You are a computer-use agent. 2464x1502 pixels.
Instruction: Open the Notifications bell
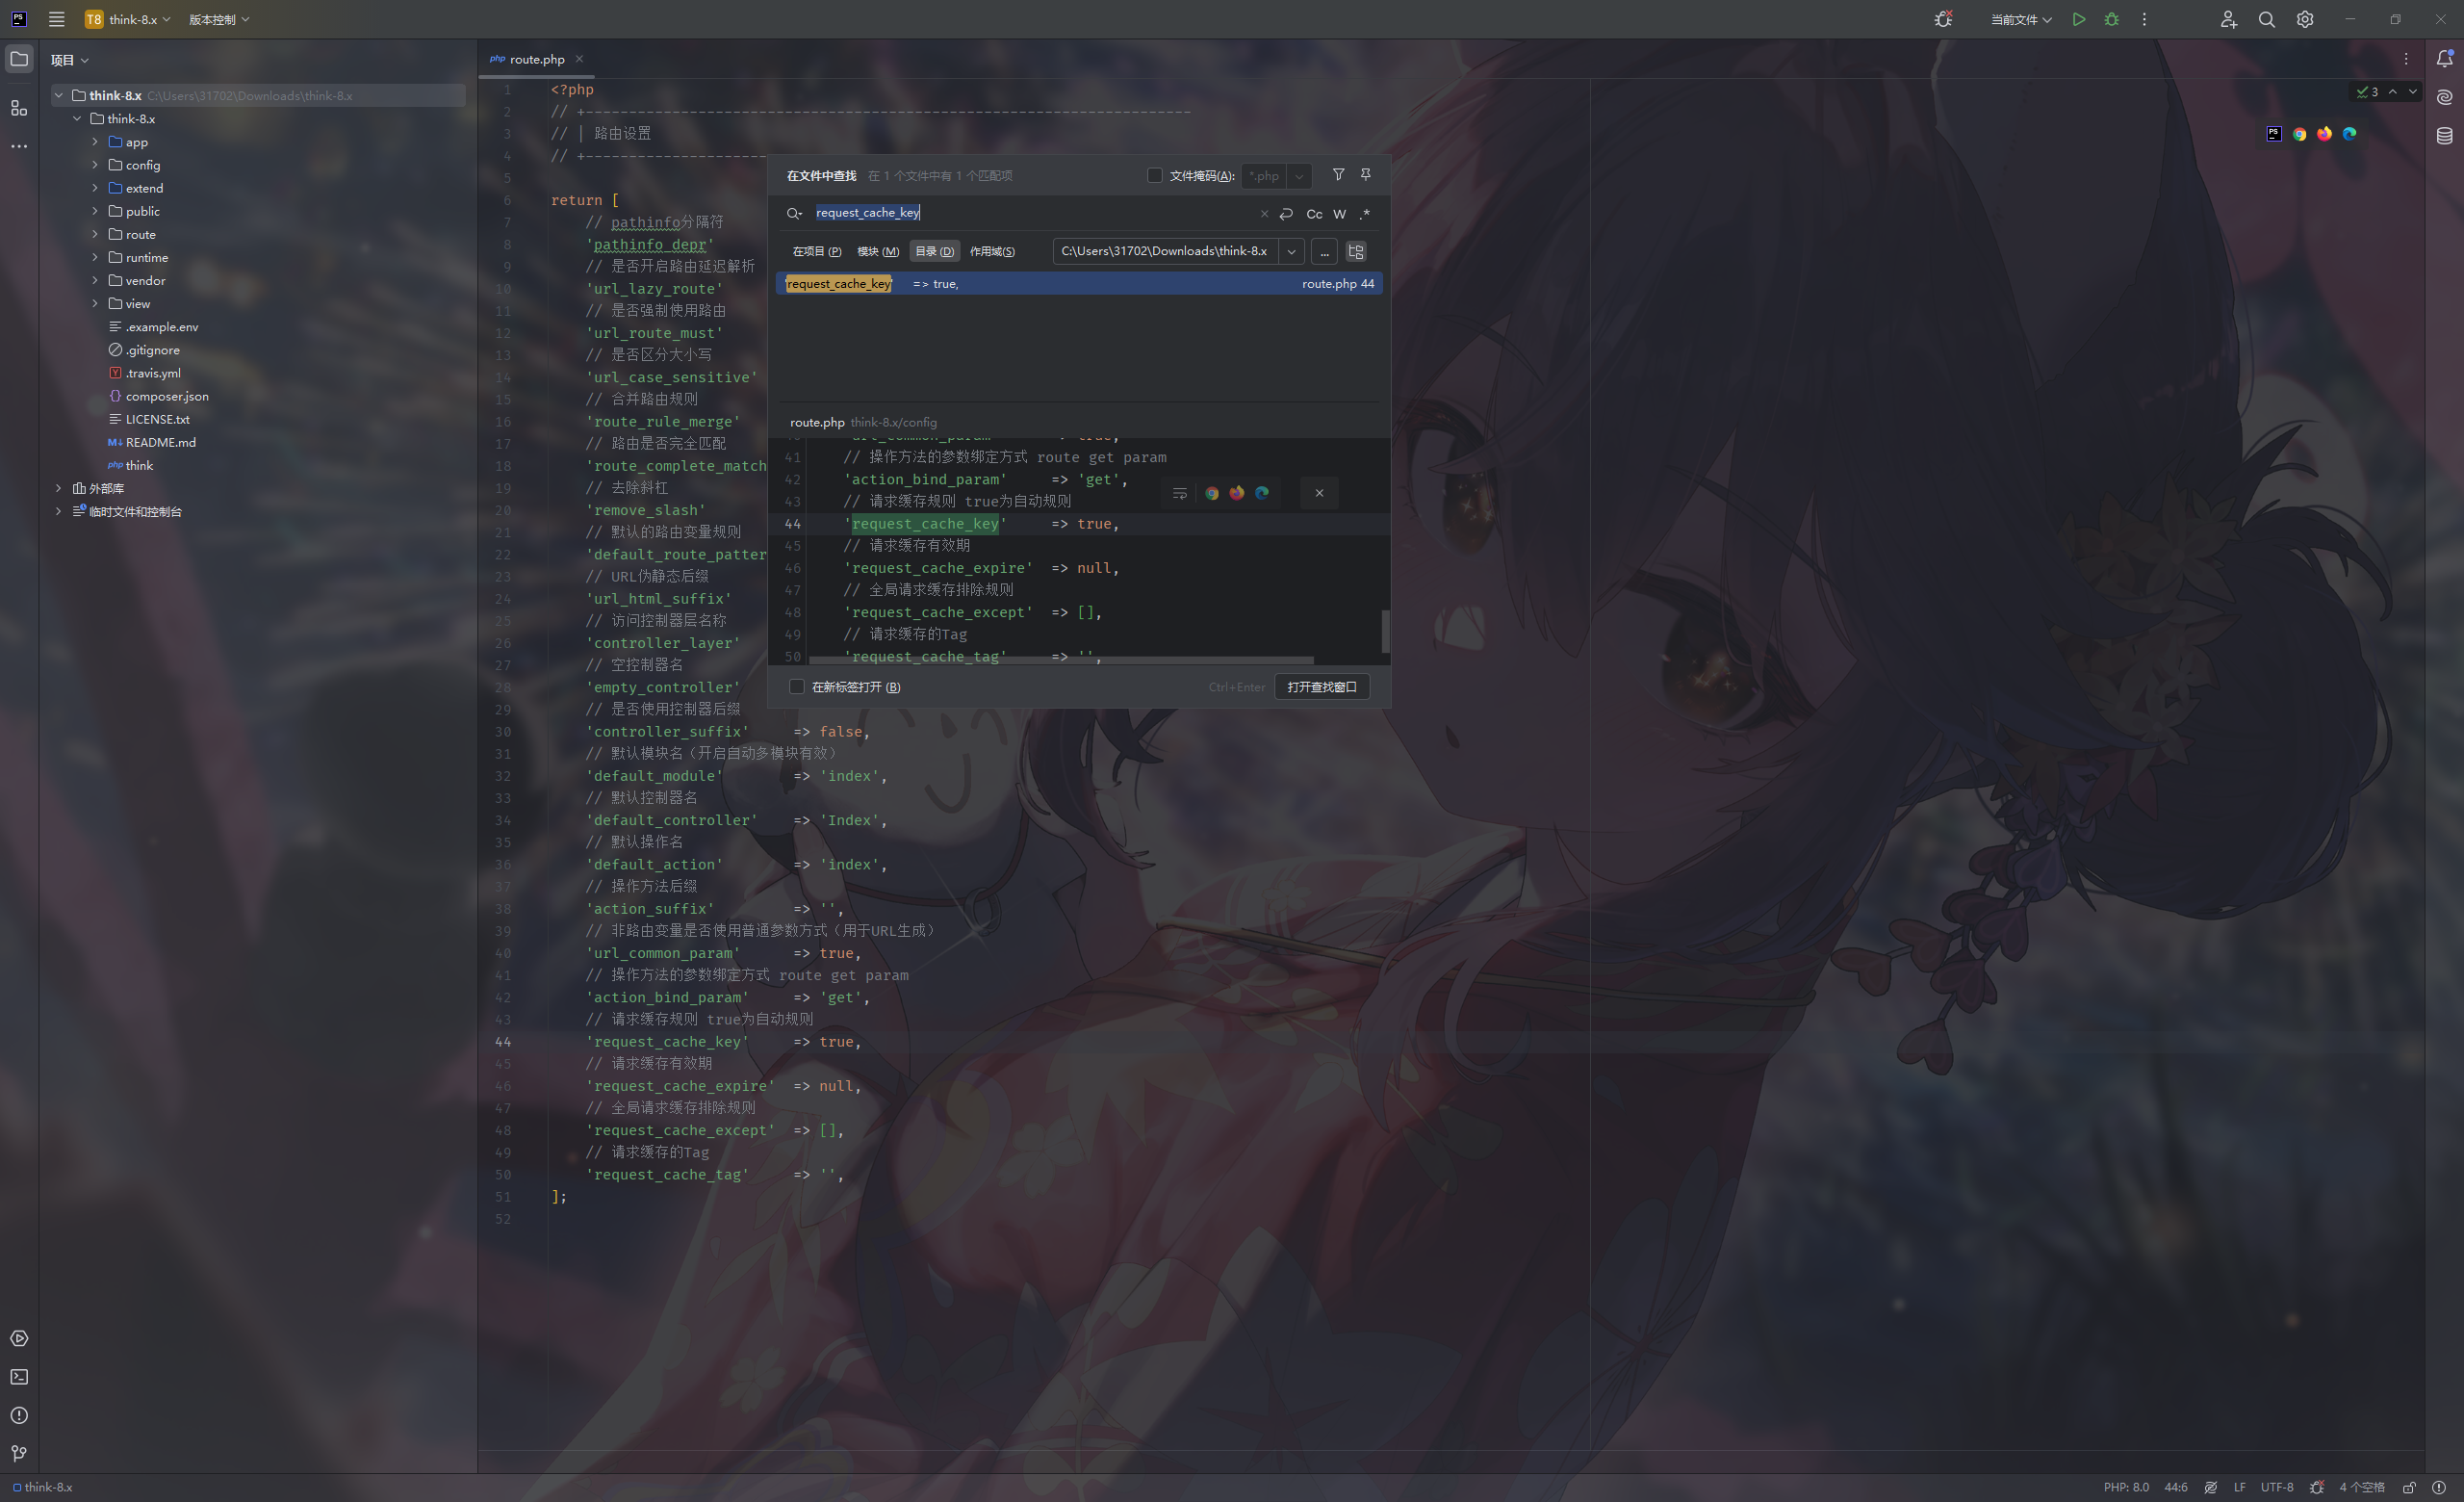click(x=2445, y=59)
